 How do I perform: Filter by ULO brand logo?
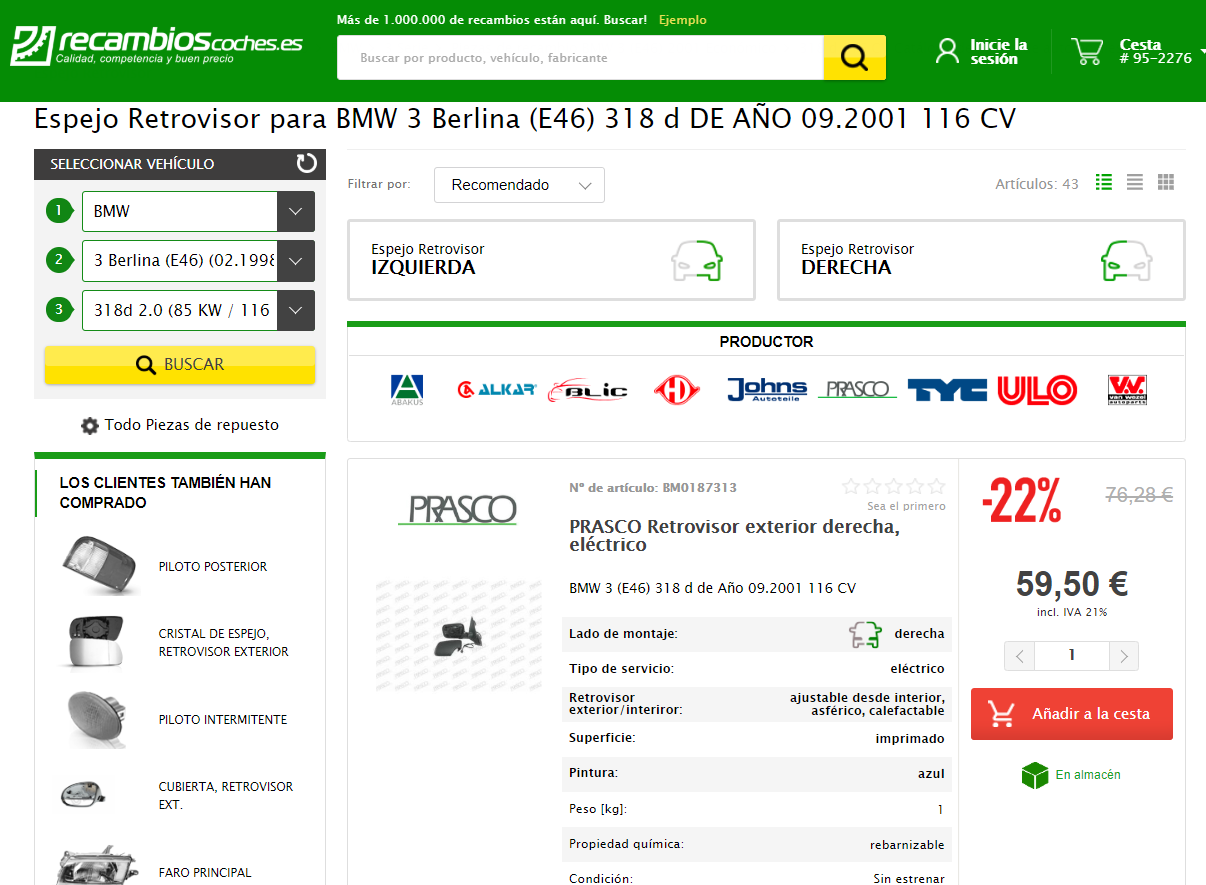[x=1037, y=389]
